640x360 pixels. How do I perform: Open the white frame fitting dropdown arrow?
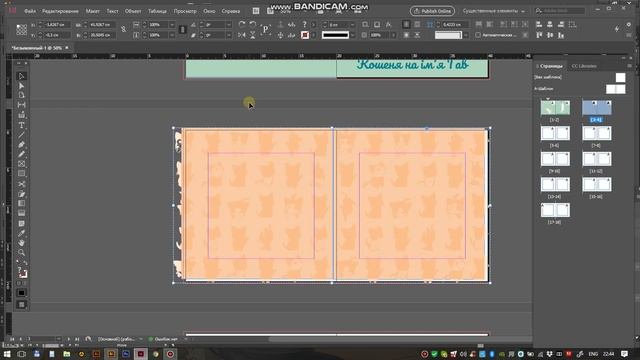(x=466, y=36)
